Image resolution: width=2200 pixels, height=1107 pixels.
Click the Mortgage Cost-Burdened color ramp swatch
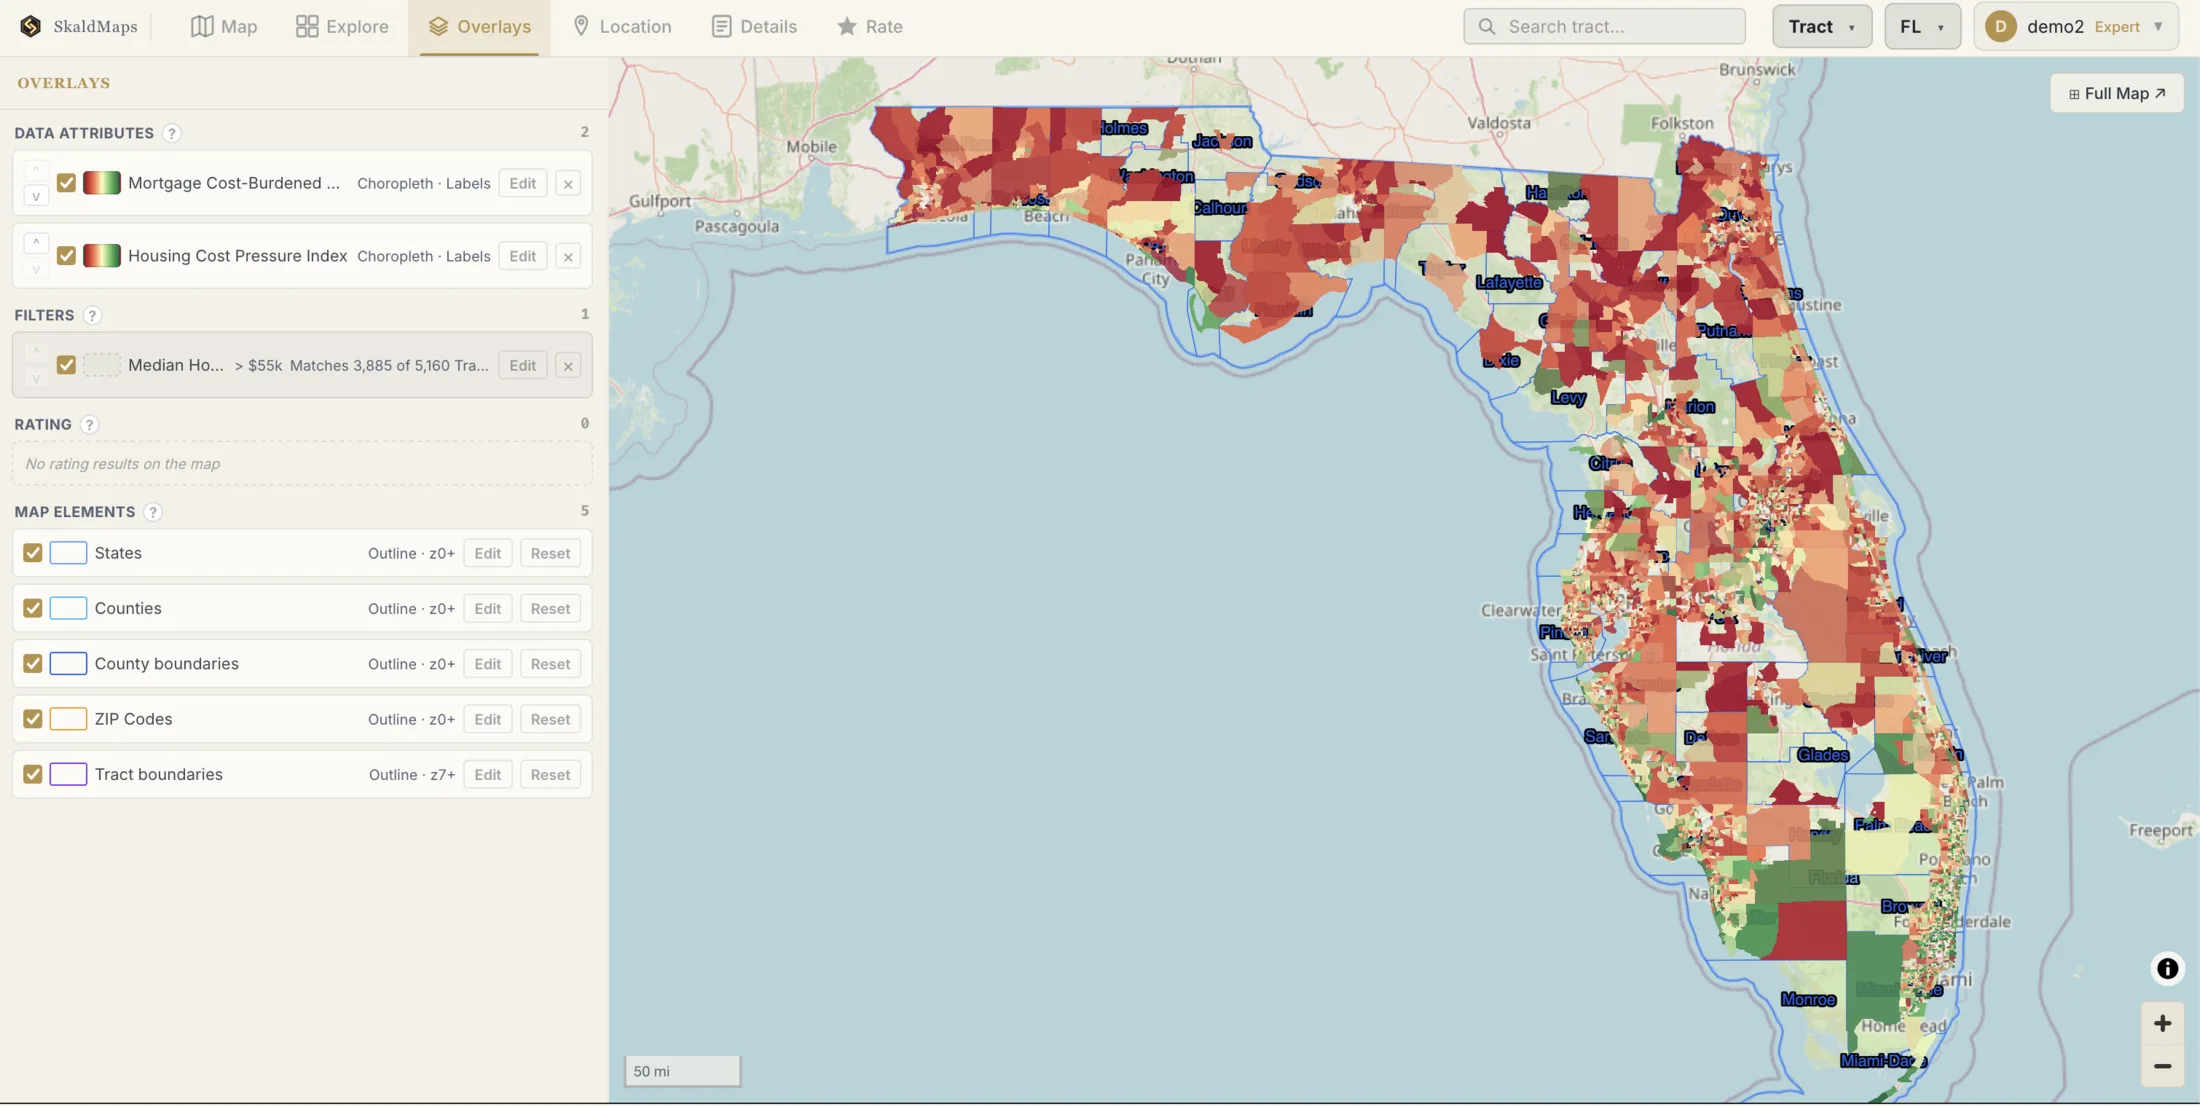(x=102, y=183)
